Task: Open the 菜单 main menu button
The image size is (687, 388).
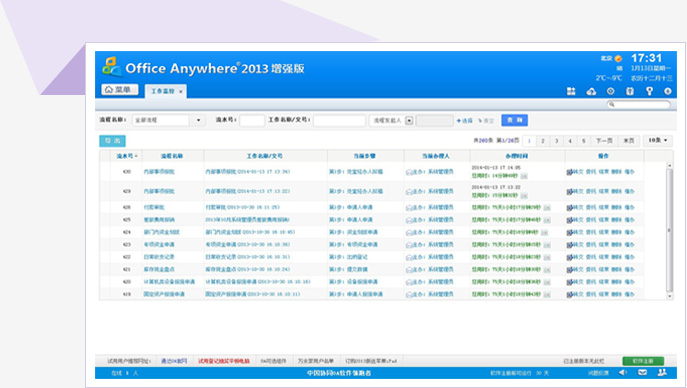Action: coord(120,89)
